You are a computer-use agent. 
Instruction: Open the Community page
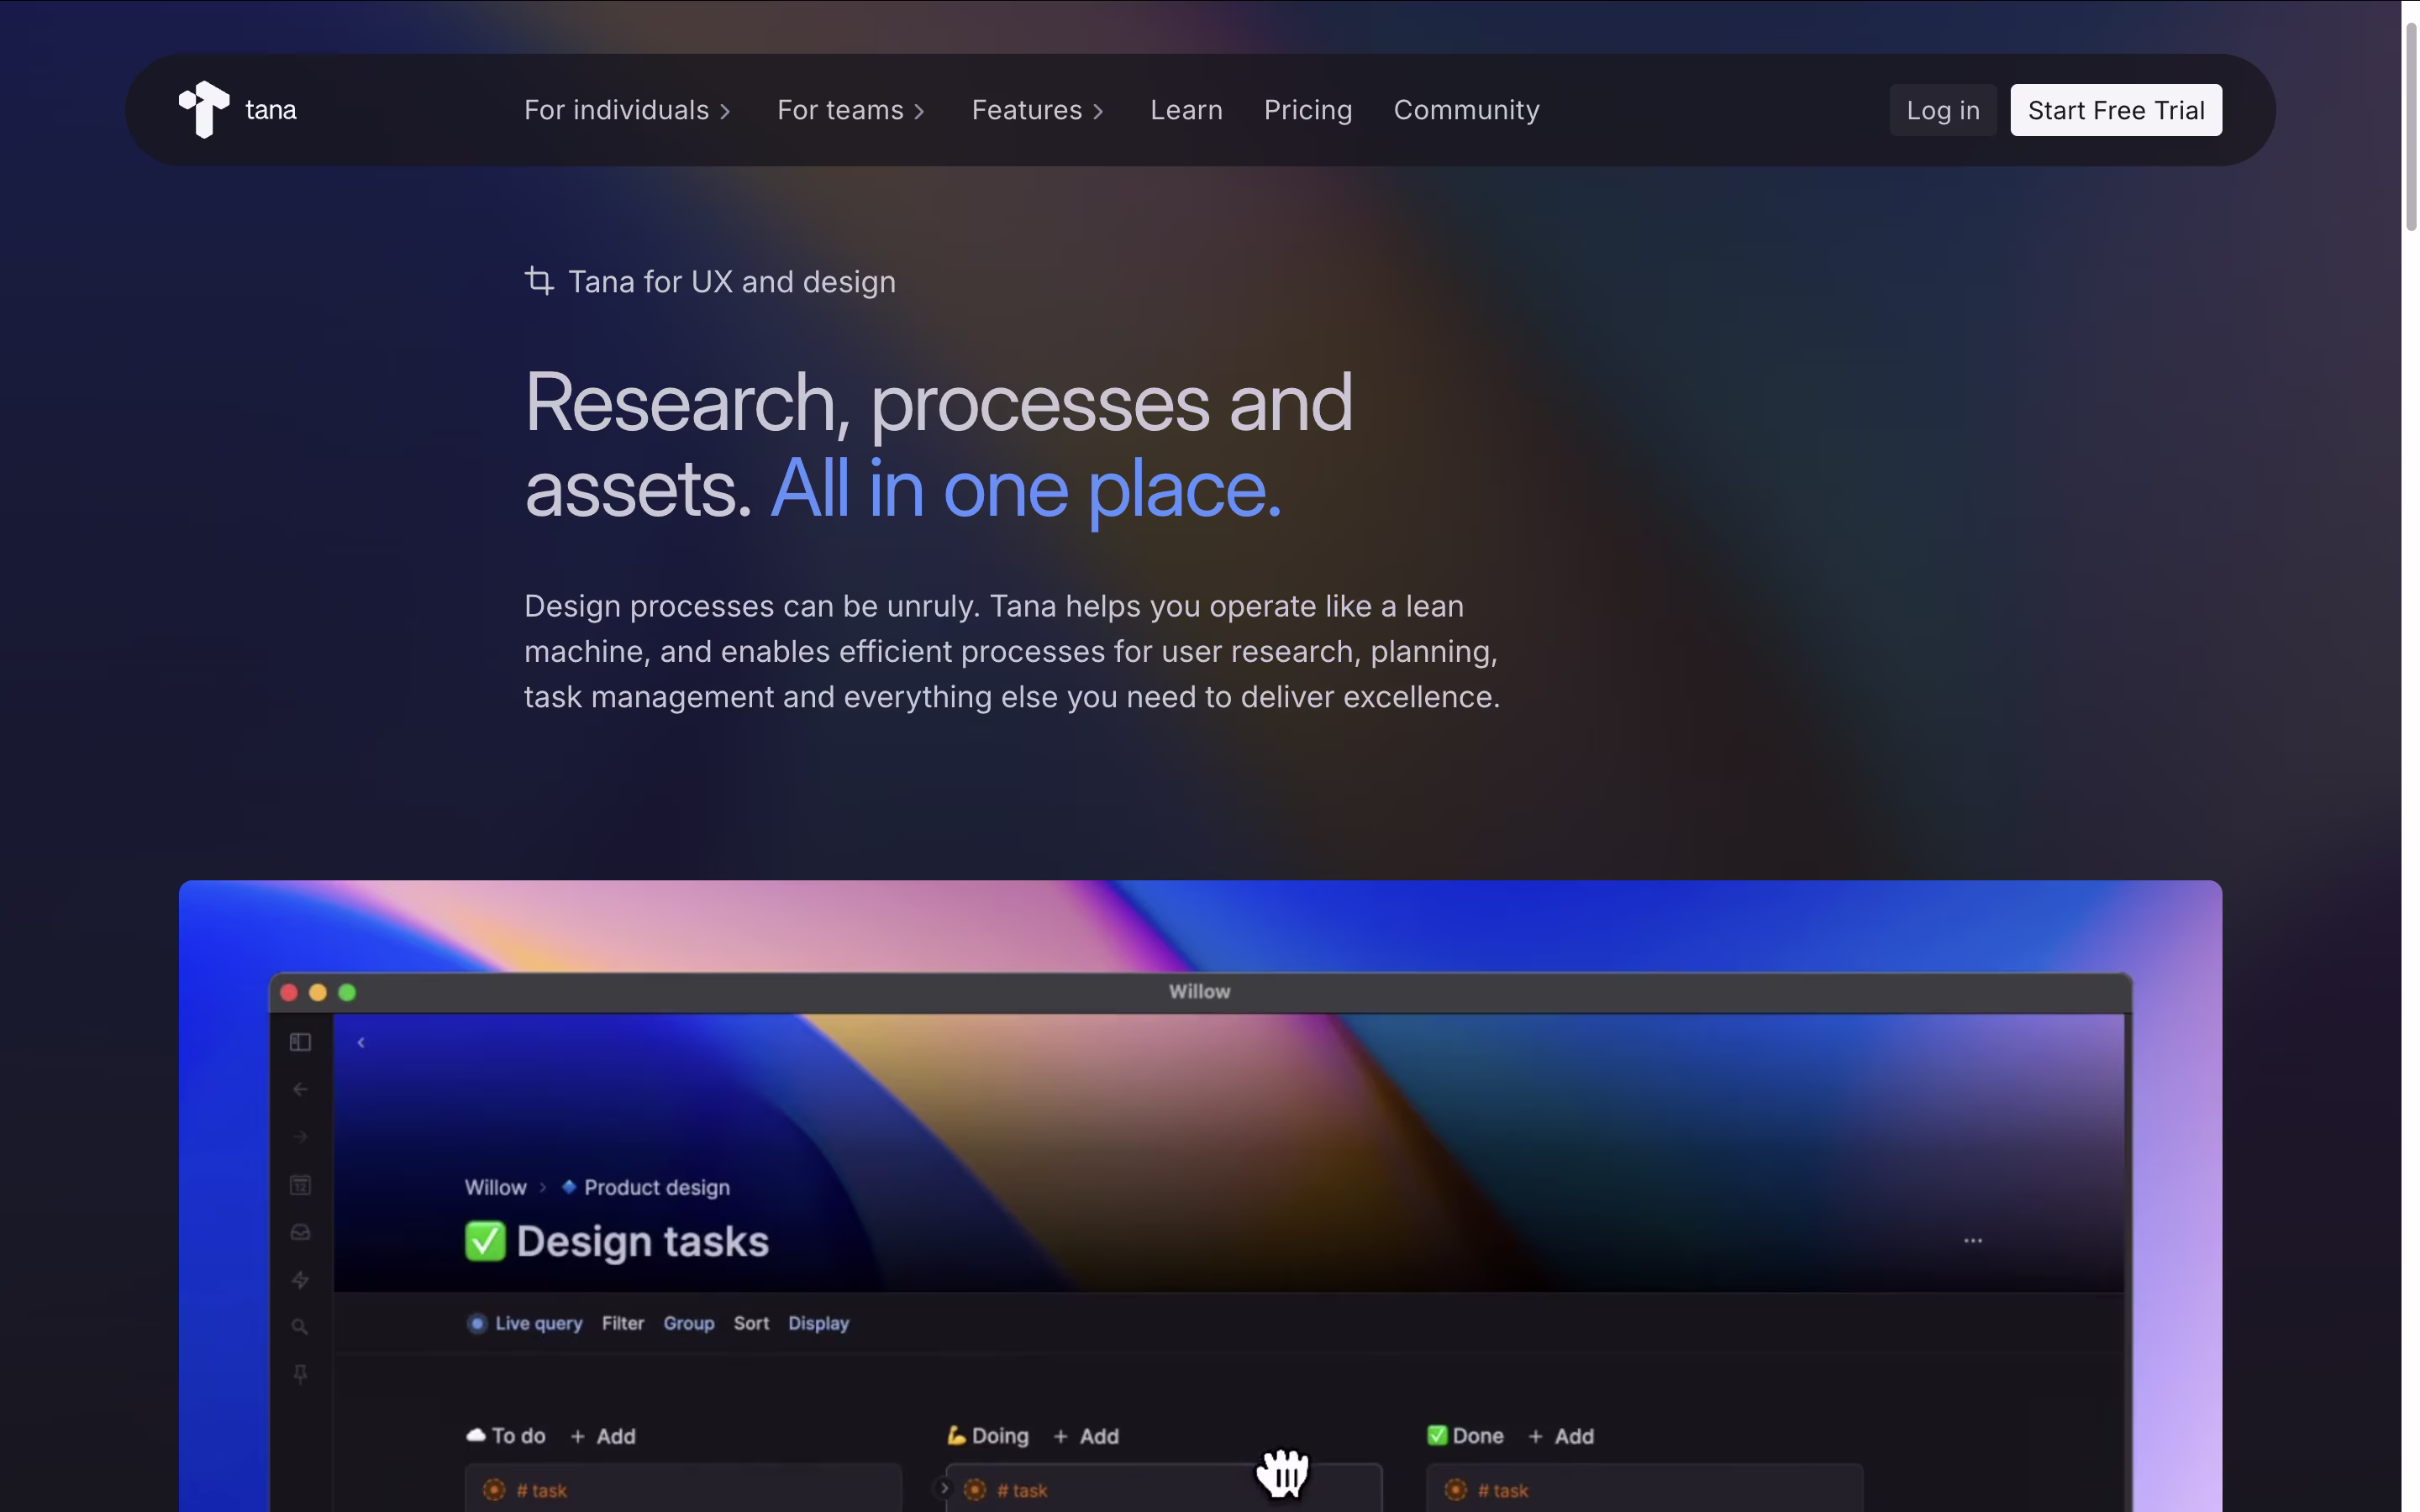pyautogui.click(x=1466, y=110)
